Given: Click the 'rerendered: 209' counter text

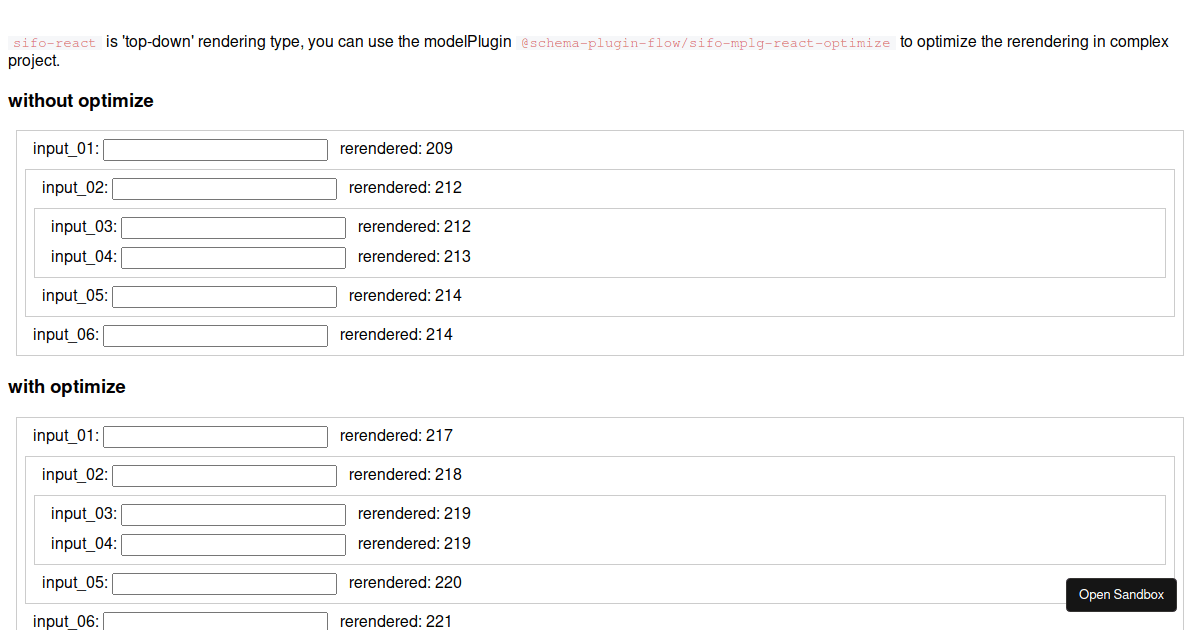Looking at the screenshot, I should 396,148.
